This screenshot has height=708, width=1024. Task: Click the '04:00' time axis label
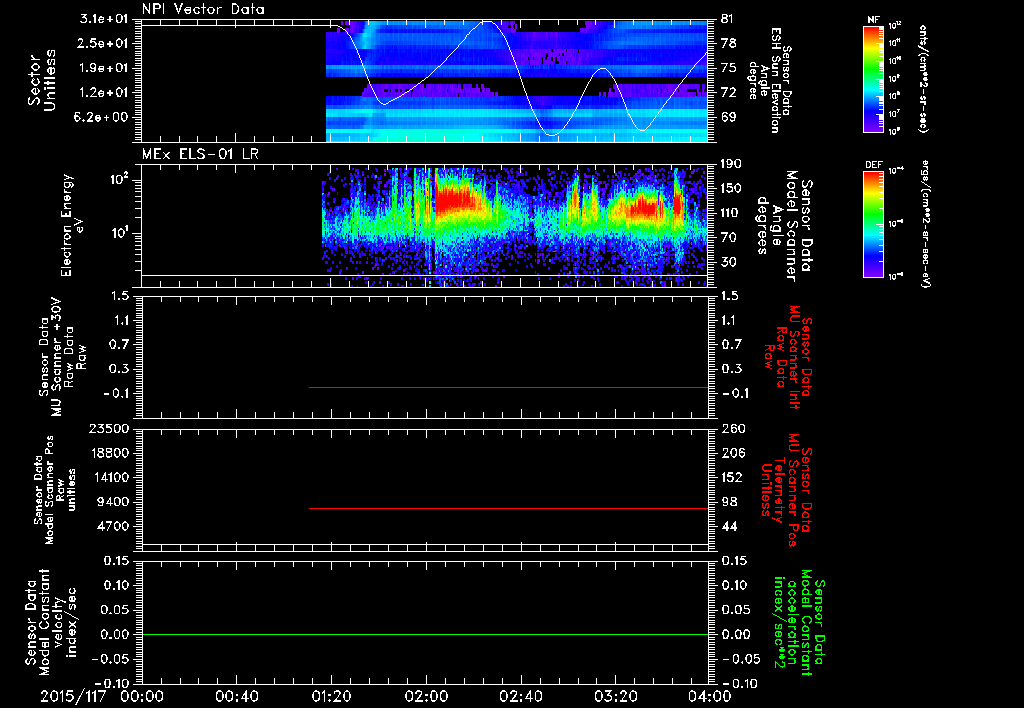(x=710, y=696)
